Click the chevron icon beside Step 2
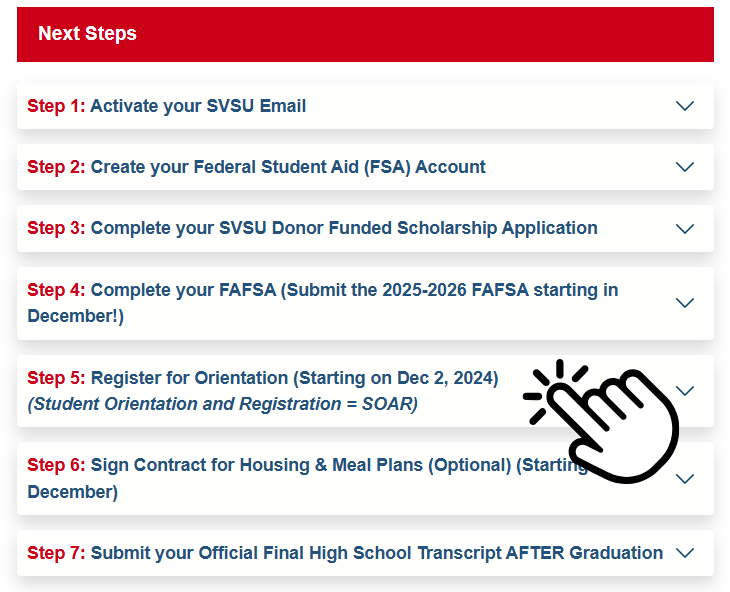The height and width of the screenshot is (592, 730). pyautogui.click(x=685, y=167)
